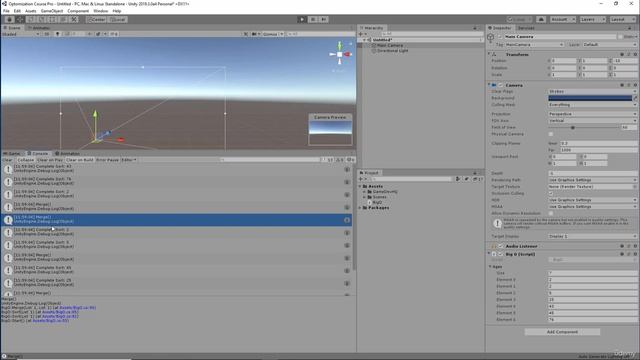Switch to the Services tab
The width and height of the screenshot is (640, 360).
526,28
